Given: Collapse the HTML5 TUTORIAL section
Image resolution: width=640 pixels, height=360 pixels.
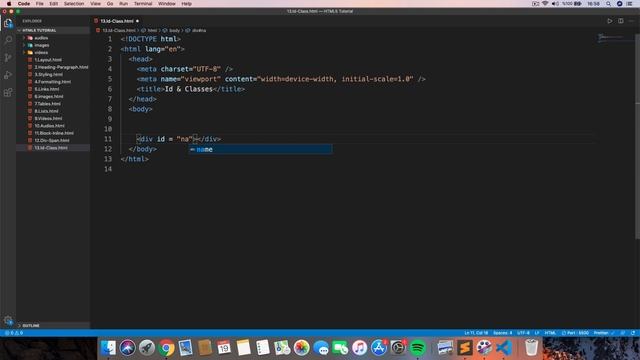Looking at the screenshot, I should [x=39, y=30].
